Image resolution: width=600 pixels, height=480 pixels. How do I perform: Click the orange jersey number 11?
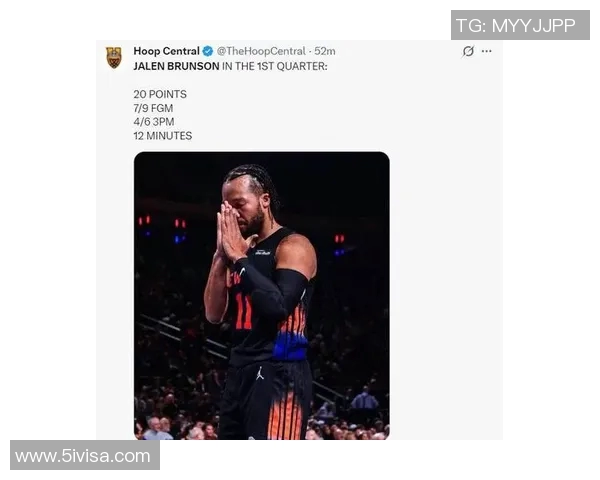pyautogui.click(x=244, y=312)
